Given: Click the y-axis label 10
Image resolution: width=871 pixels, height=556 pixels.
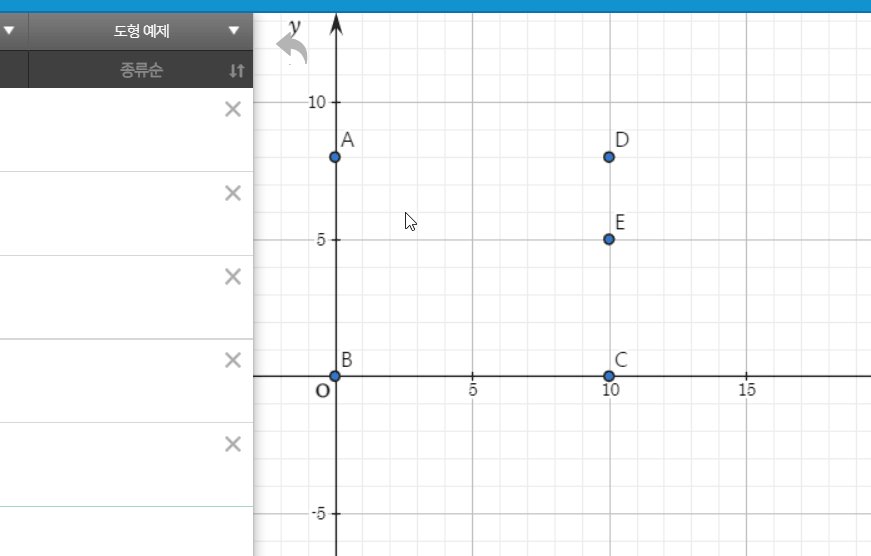Looking at the screenshot, I should coord(317,102).
